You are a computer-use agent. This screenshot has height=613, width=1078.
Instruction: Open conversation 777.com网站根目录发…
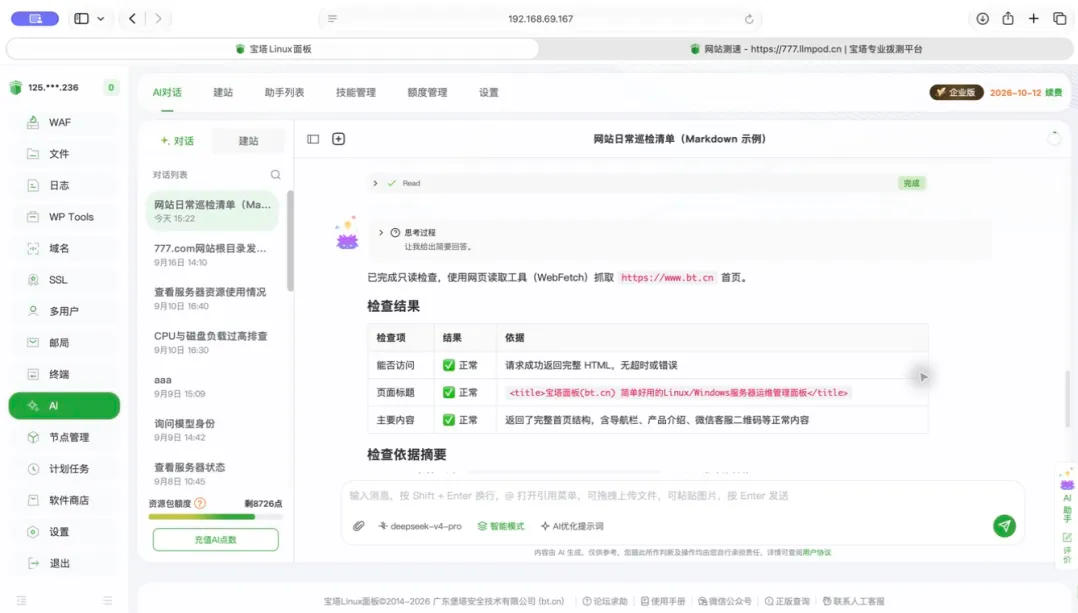[212, 254]
